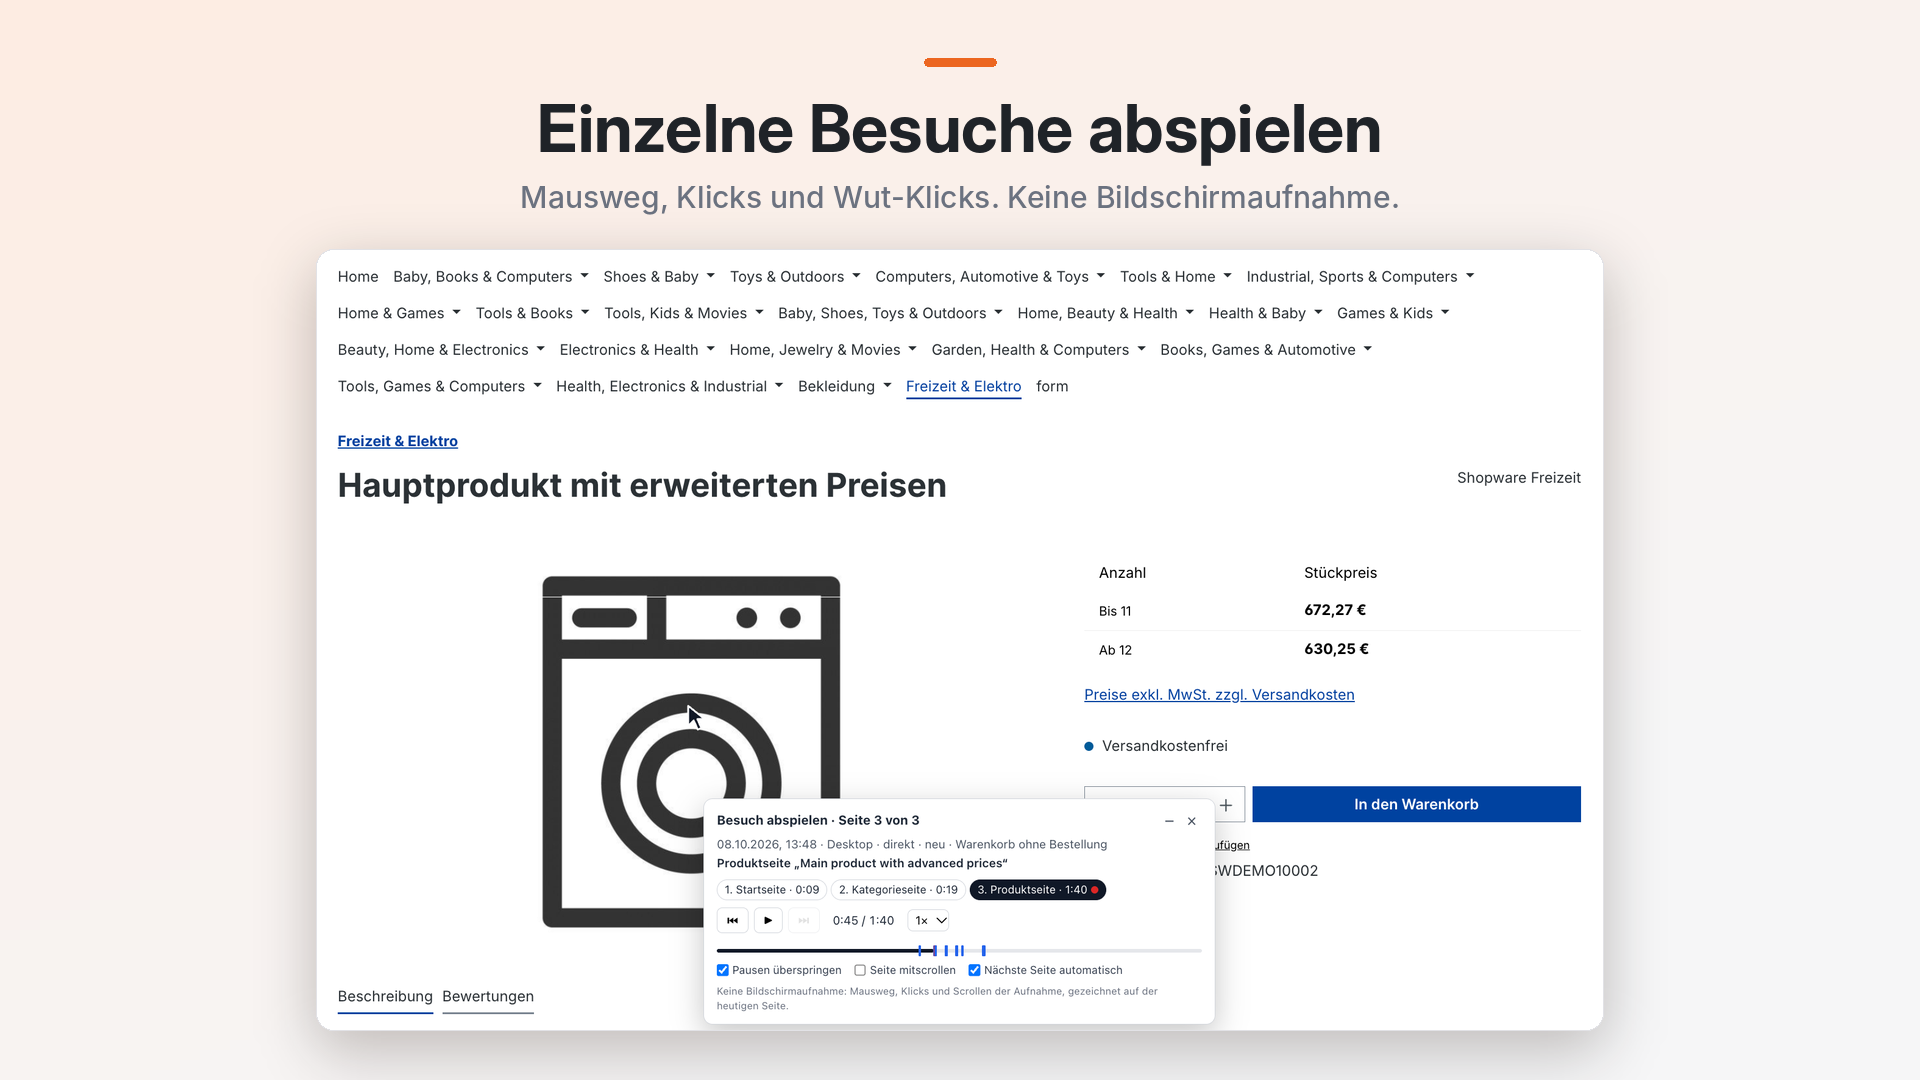Close the Besuch abspielen panel
Viewport: 1920px width, 1080px height.
coord(1192,821)
